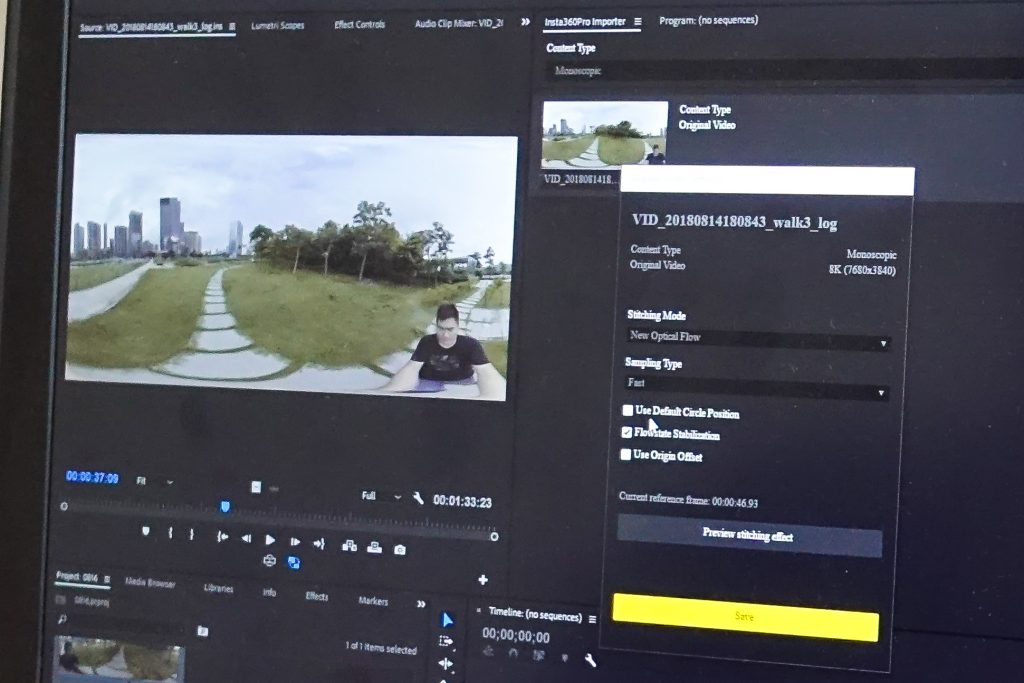Uncheck Flowstate Stabilization
The height and width of the screenshot is (683, 1024).
(626, 432)
